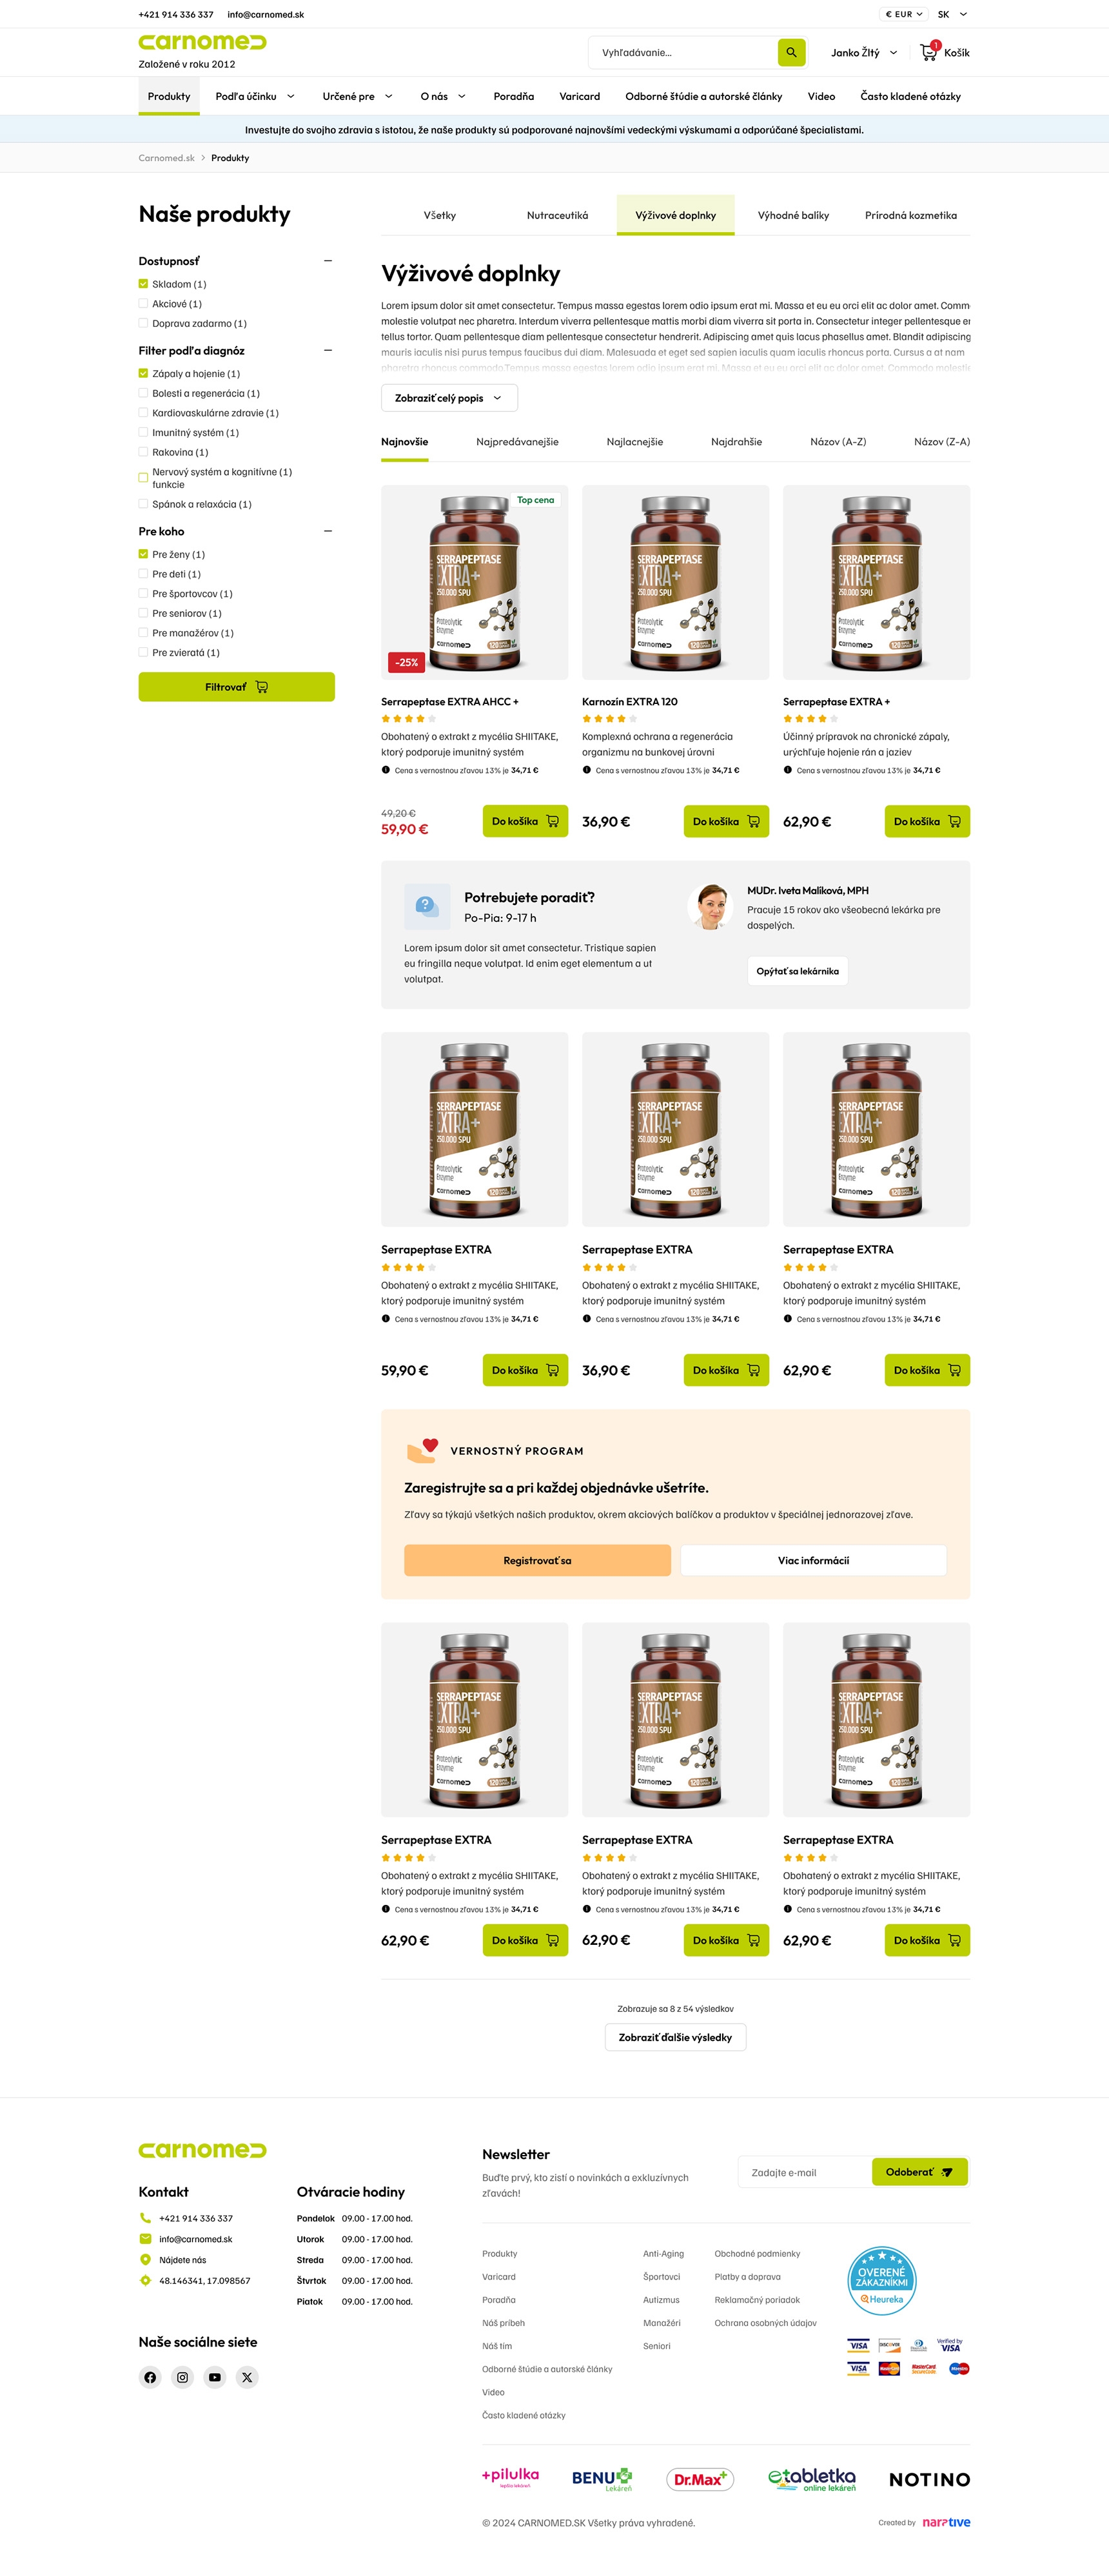Image resolution: width=1109 pixels, height=2576 pixels.
Task: Expand Zobraziť celý popis description
Action: click(449, 398)
